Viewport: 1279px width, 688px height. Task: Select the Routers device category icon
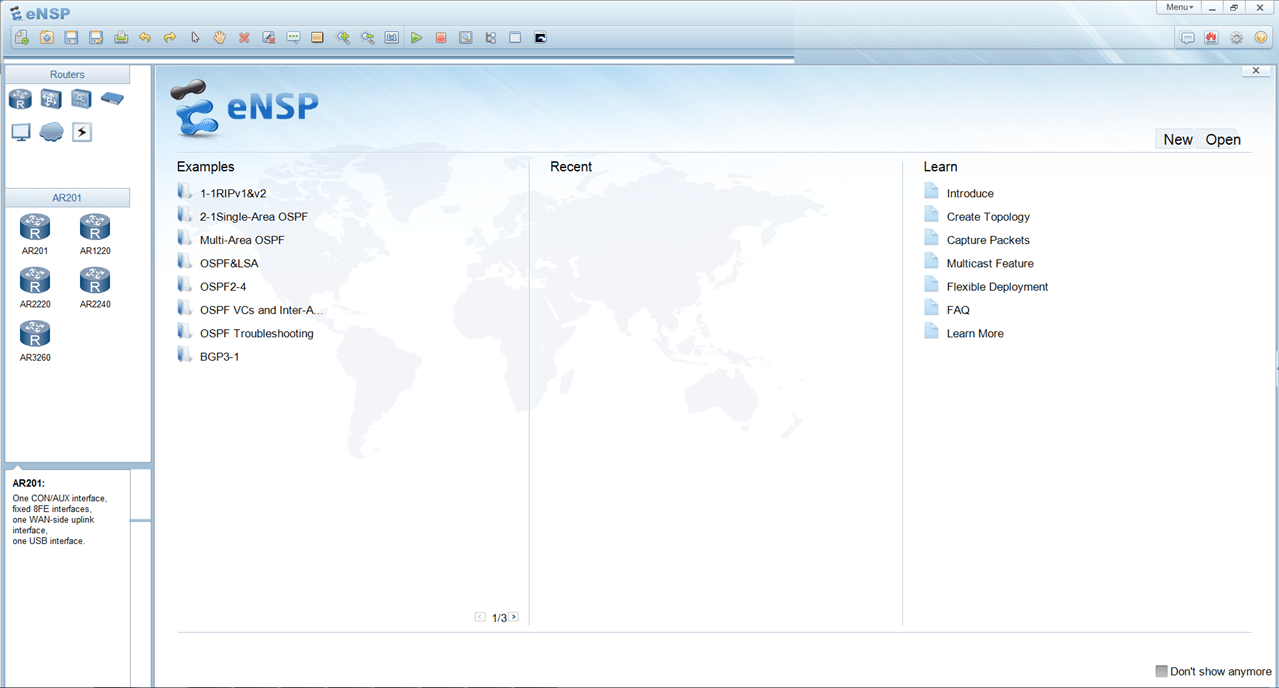pos(20,99)
